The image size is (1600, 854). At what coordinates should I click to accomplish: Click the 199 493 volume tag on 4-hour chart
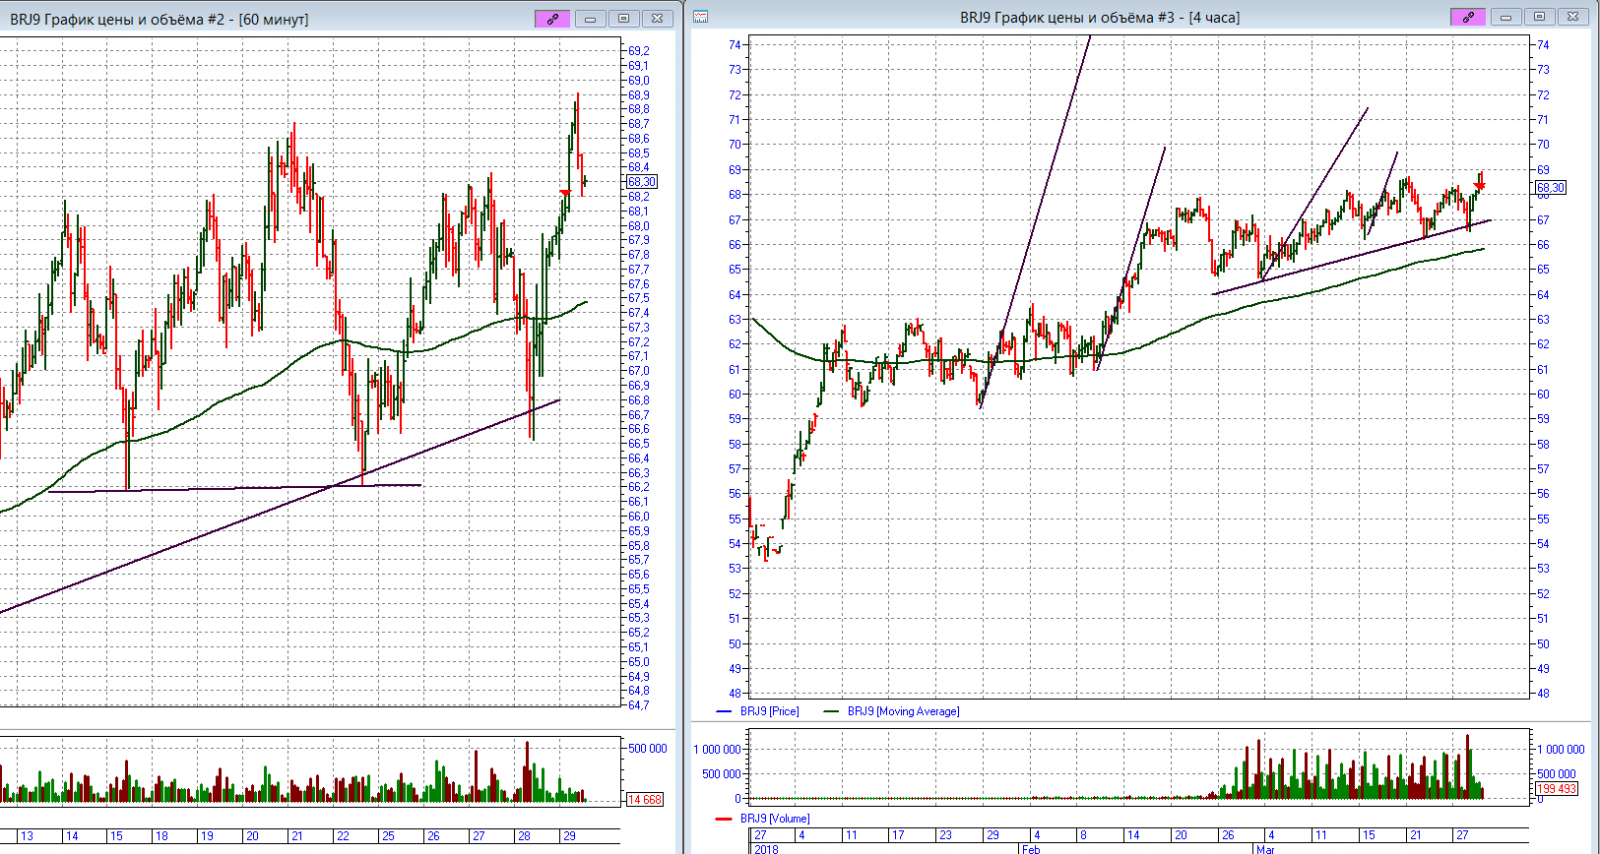click(1556, 789)
